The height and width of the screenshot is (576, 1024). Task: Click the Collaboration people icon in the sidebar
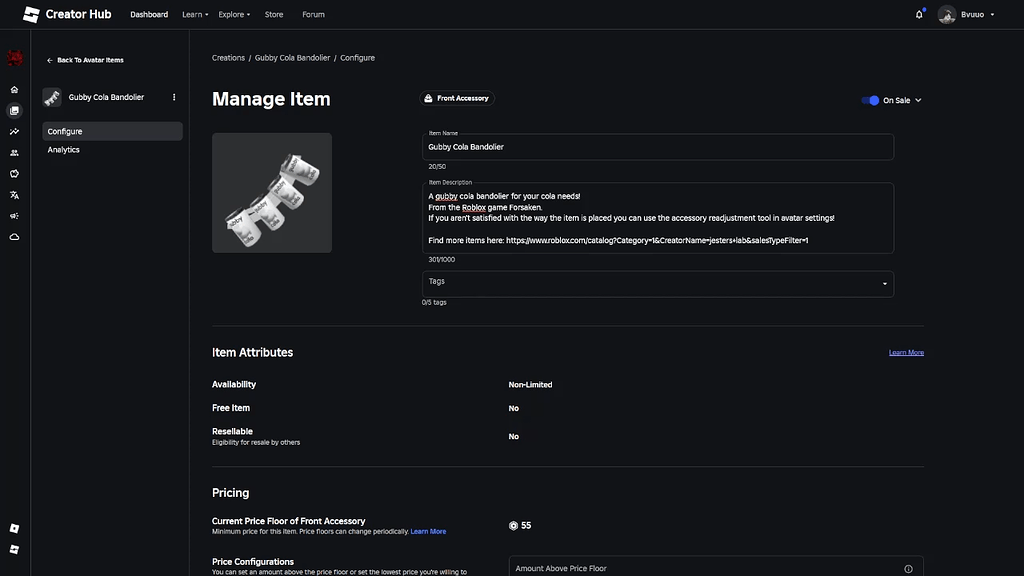pyautogui.click(x=14, y=153)
